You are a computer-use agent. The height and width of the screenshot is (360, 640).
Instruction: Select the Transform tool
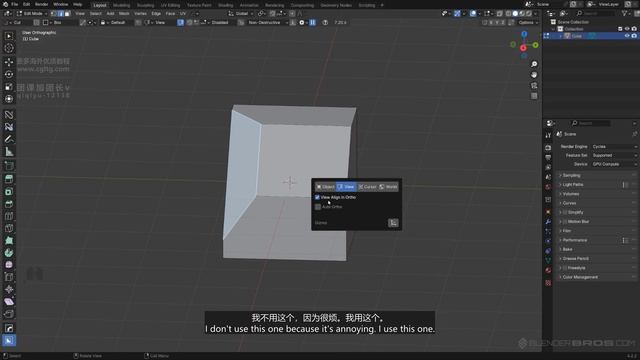click(x=9, y=99)
